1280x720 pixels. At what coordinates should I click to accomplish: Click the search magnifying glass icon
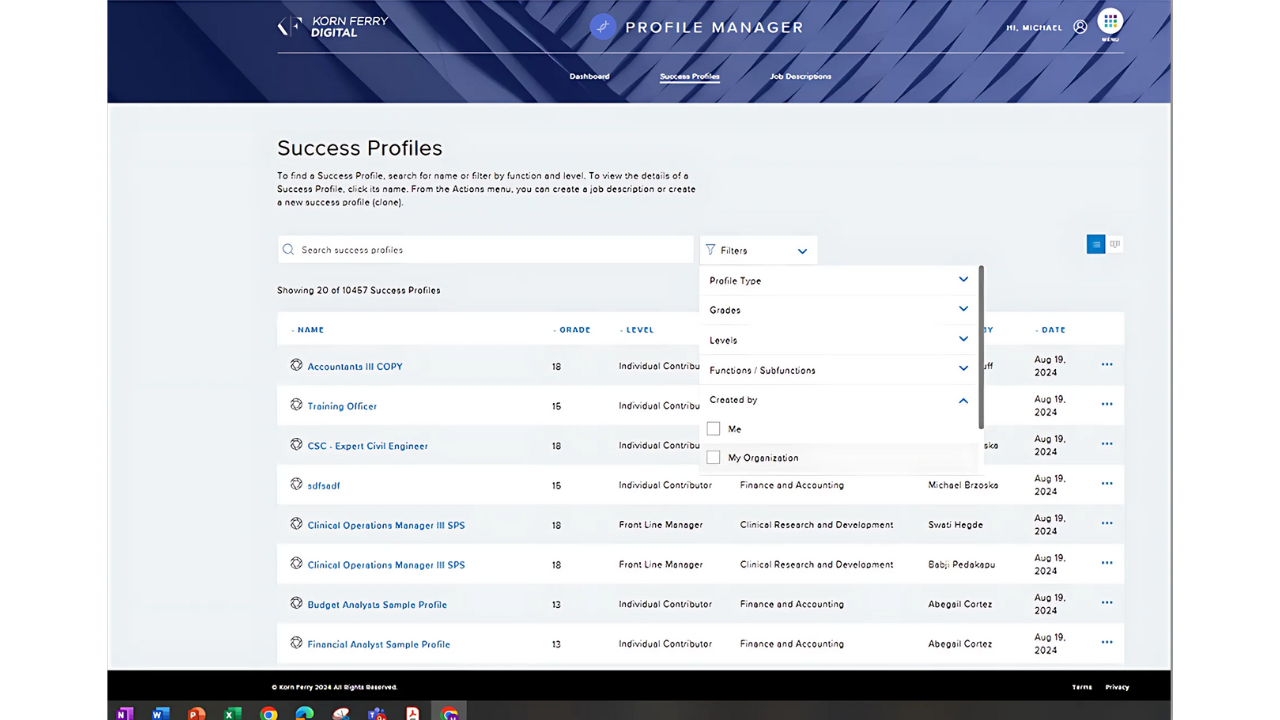(x=288, y=249)
